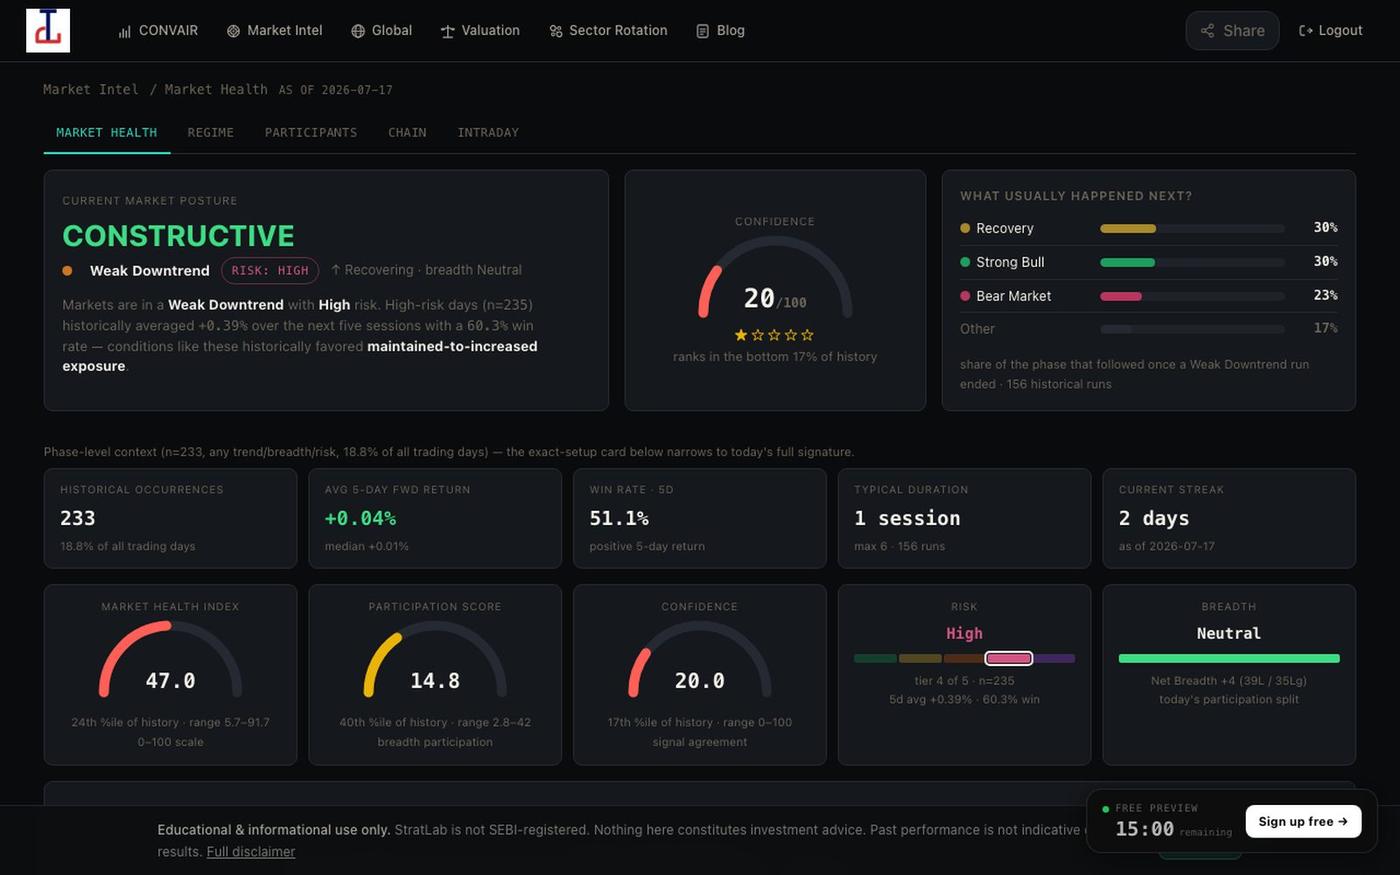Click the 'median +0.01%' text

[367, 547]
